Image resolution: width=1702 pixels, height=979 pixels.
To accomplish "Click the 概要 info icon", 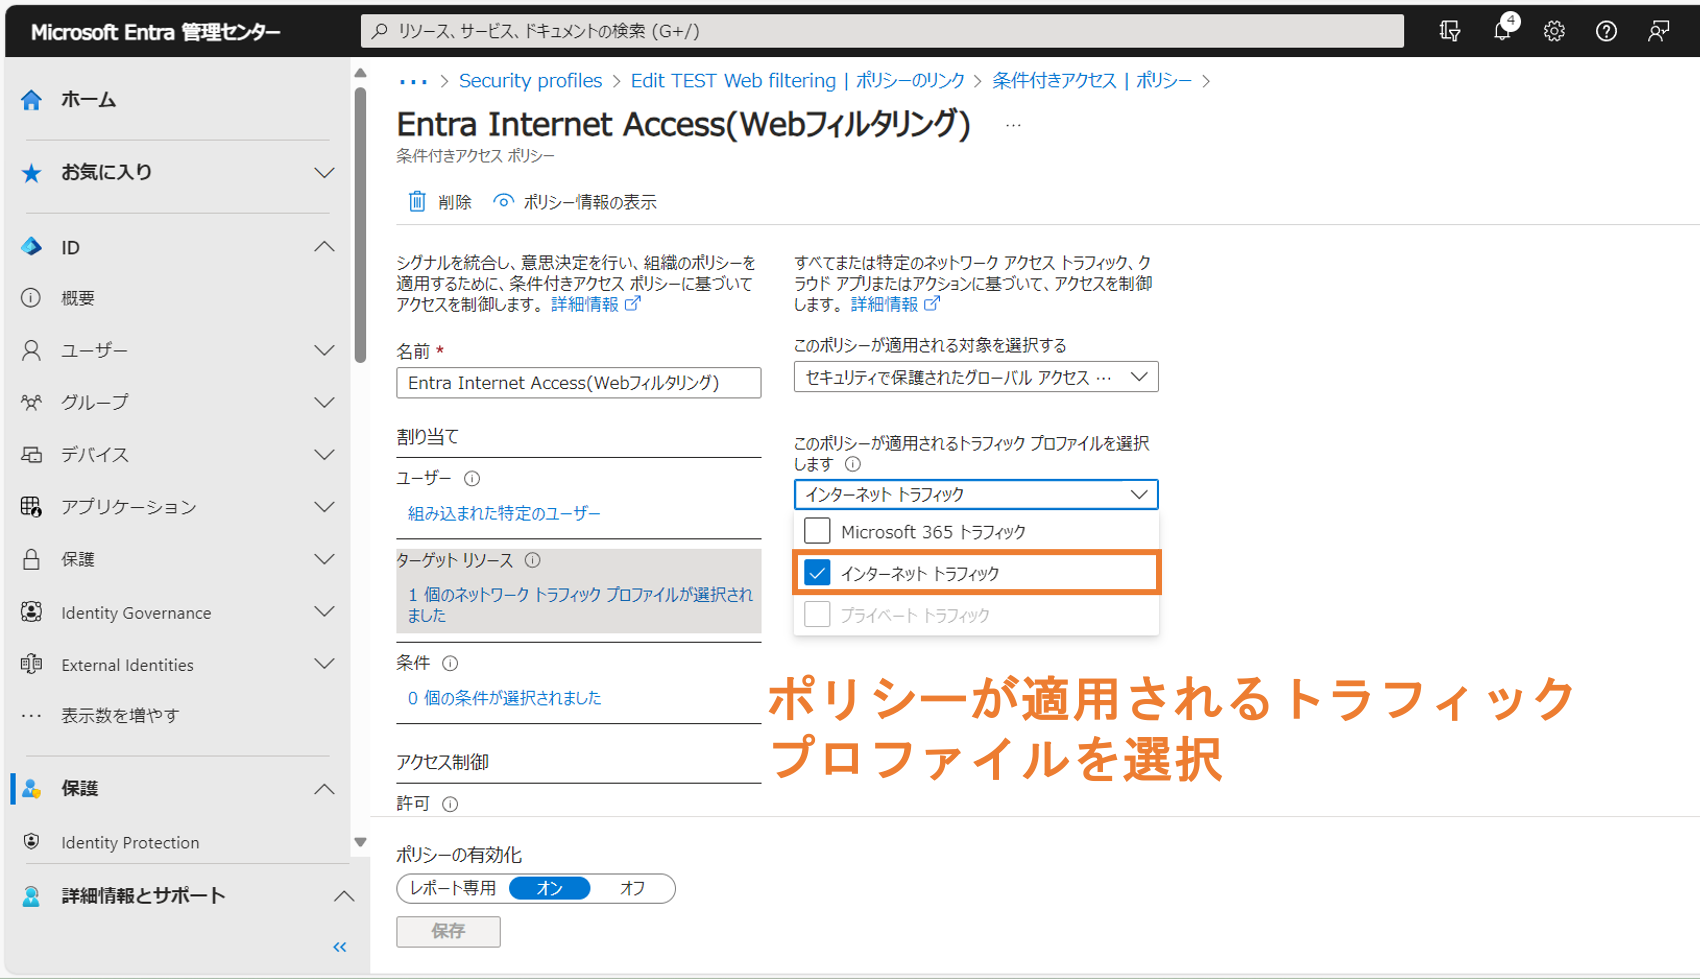I will pos(32,298).
